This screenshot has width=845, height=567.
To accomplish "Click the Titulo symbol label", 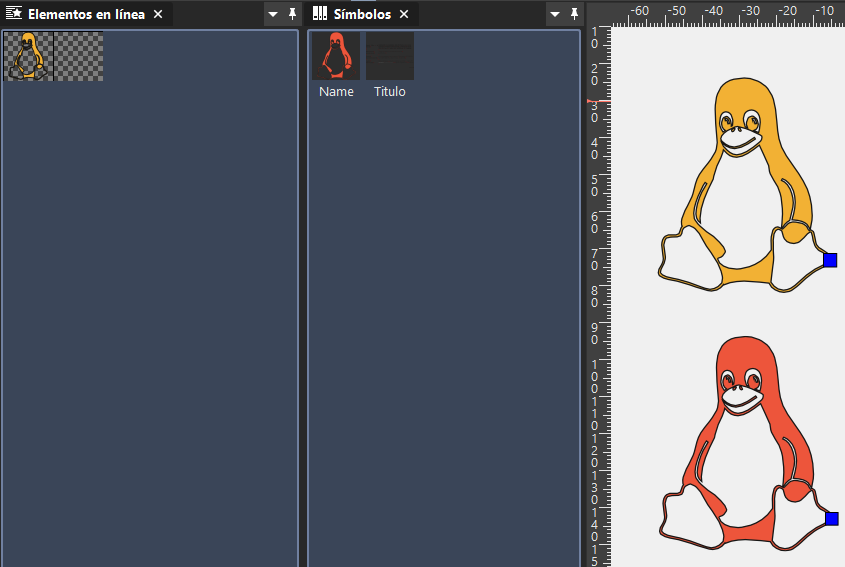I will pos(390,92).
